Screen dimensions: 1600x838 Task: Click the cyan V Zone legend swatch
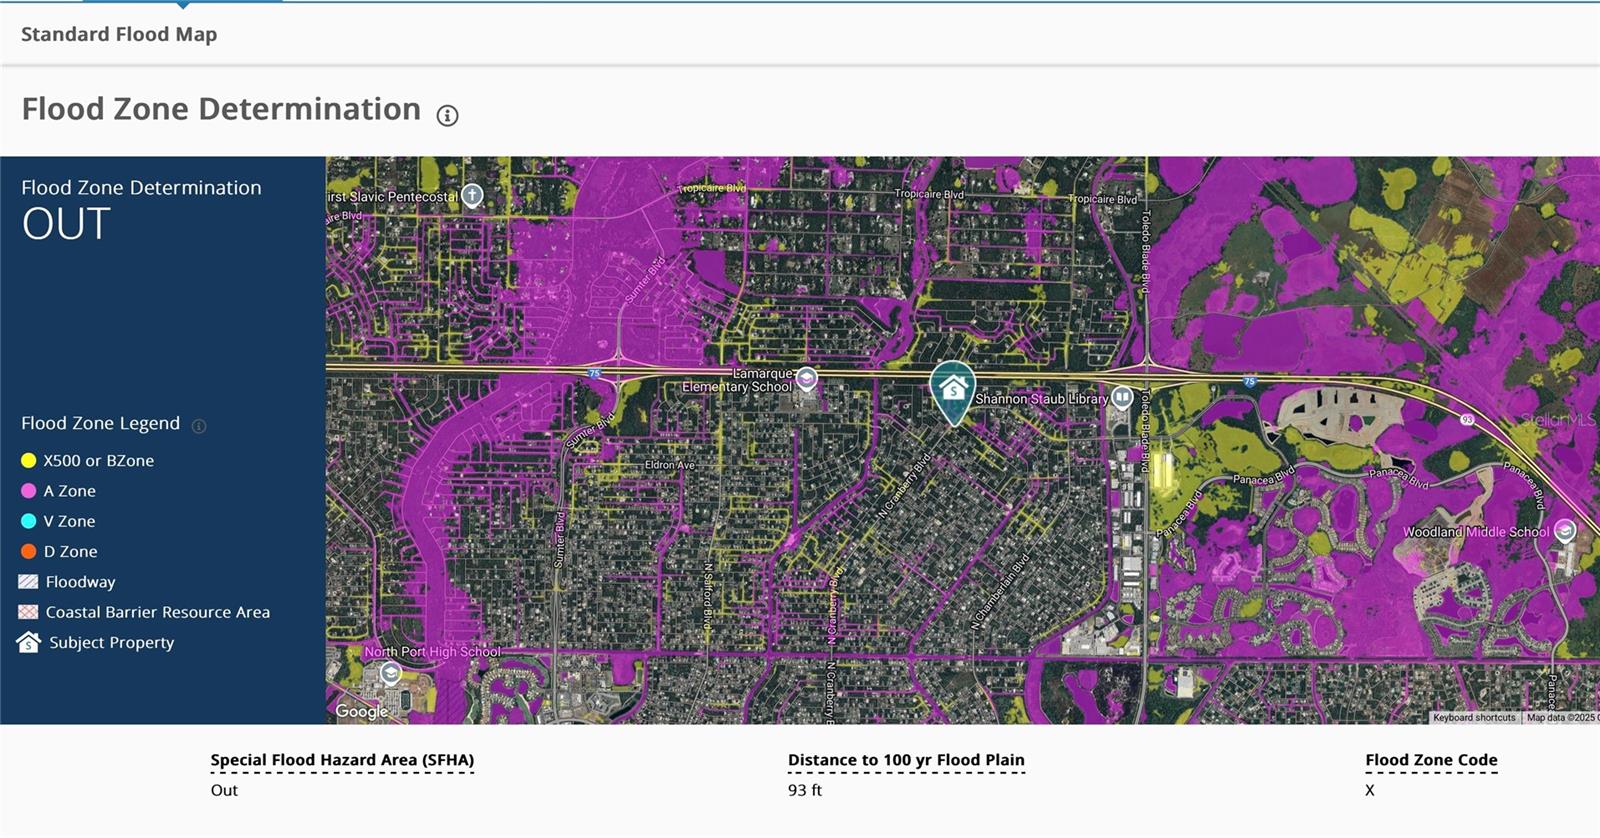click(29, 521)
